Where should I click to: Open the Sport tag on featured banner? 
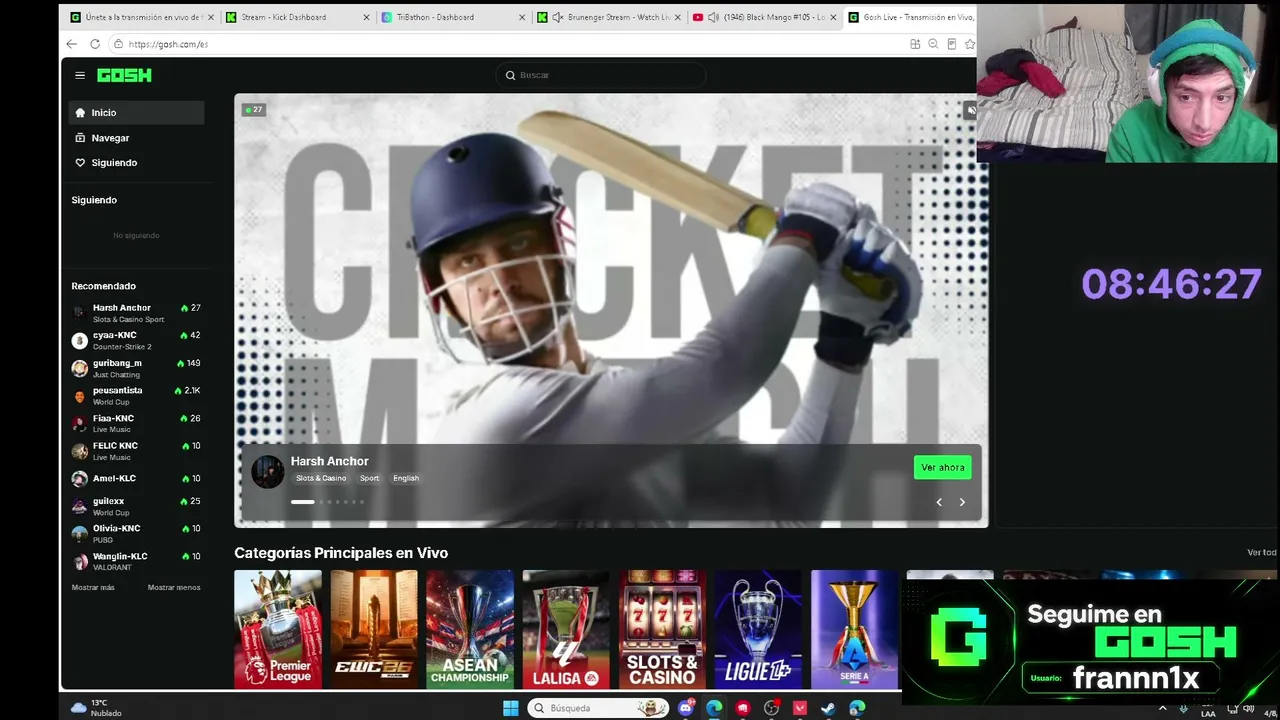(x=370, y=478)
